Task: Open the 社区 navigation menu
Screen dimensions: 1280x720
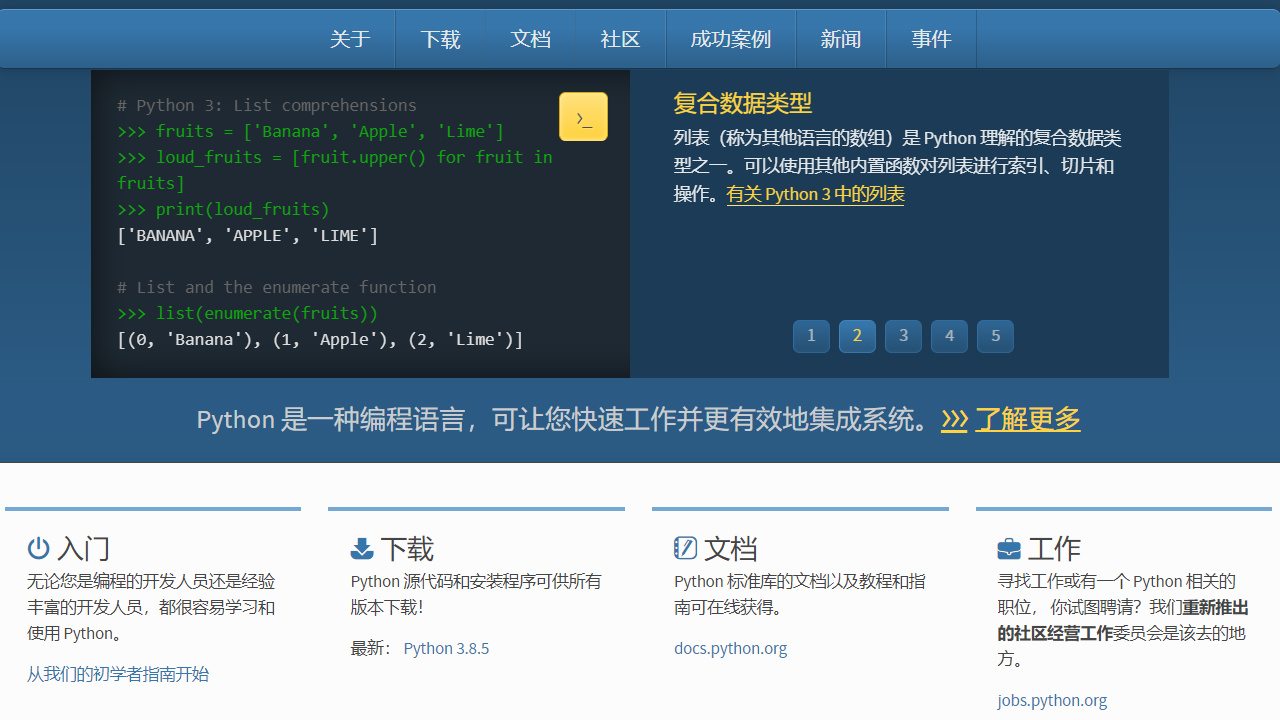Action: [619, 39]
